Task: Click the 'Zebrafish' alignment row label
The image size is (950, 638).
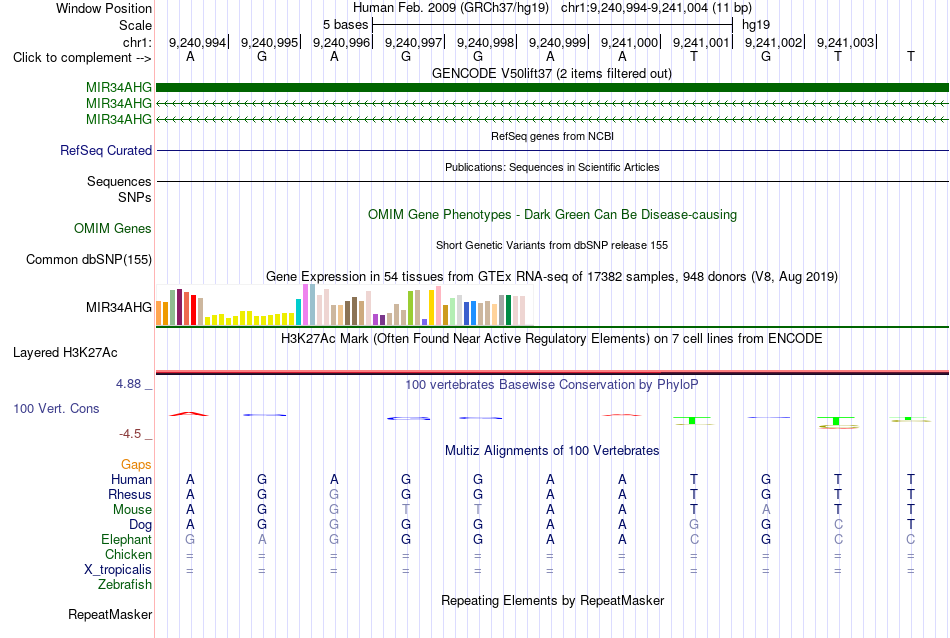Action: pyautogui.click(x=125, y=585)
